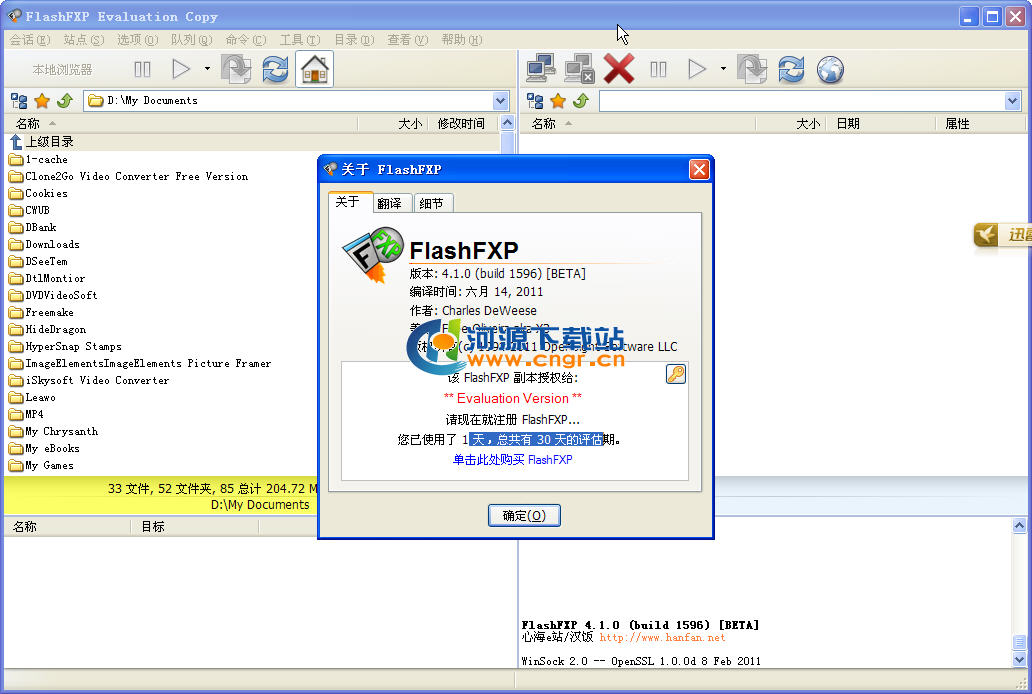This screenshot has width=1032, height=694.
Task: Click the key registration icon
Action: pyautogui.click(x=676, y=374)
